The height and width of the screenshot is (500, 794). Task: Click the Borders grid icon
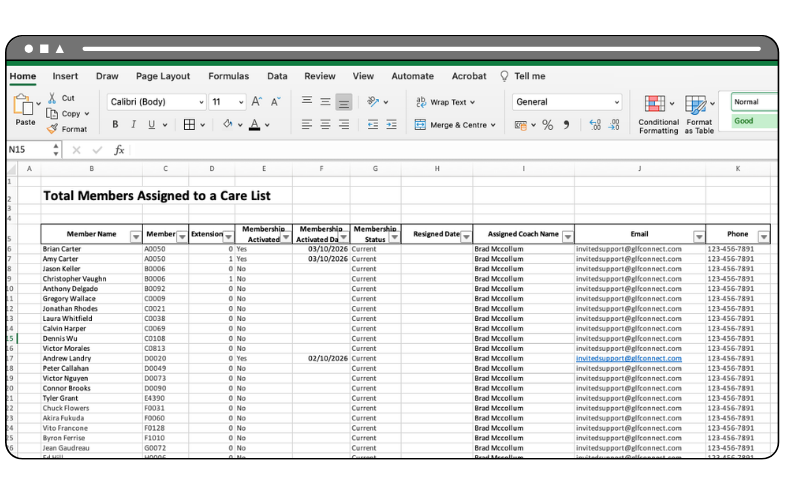(x=189, y=125)
